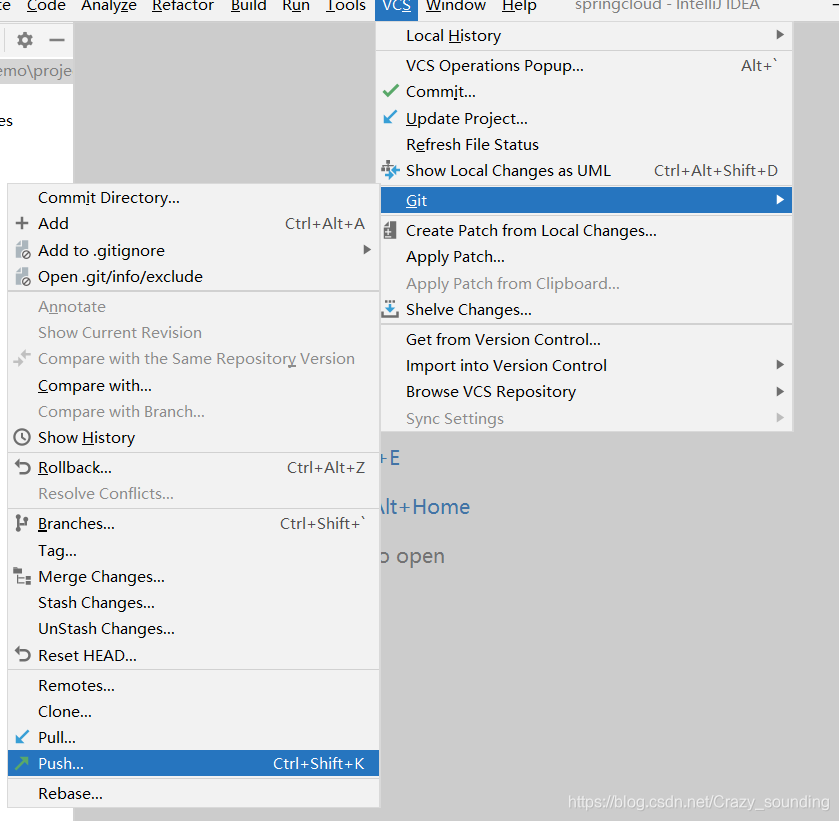Click the green Push arrow icon

tap(22, 763)
